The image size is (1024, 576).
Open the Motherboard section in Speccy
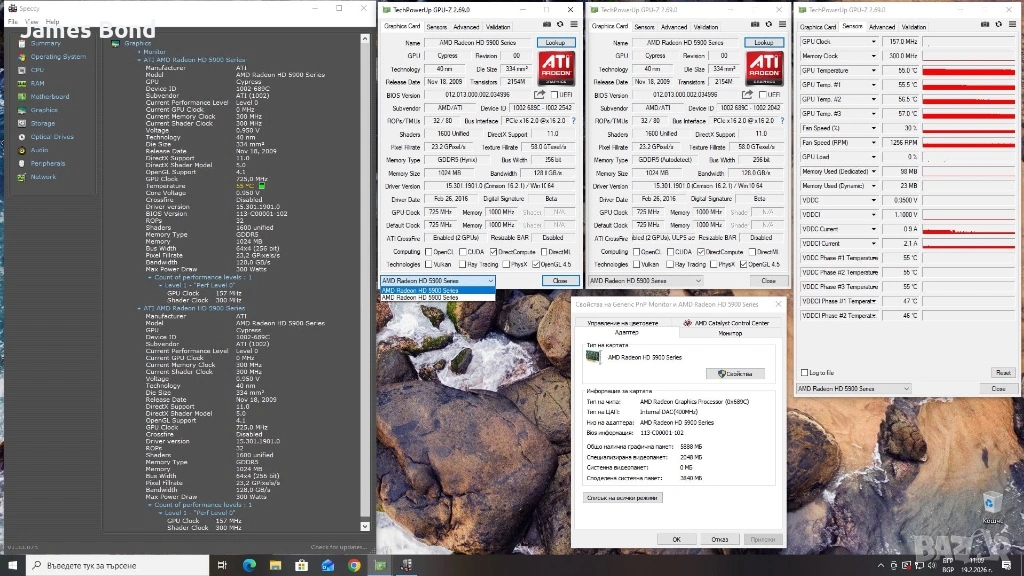tap(49, 97)
